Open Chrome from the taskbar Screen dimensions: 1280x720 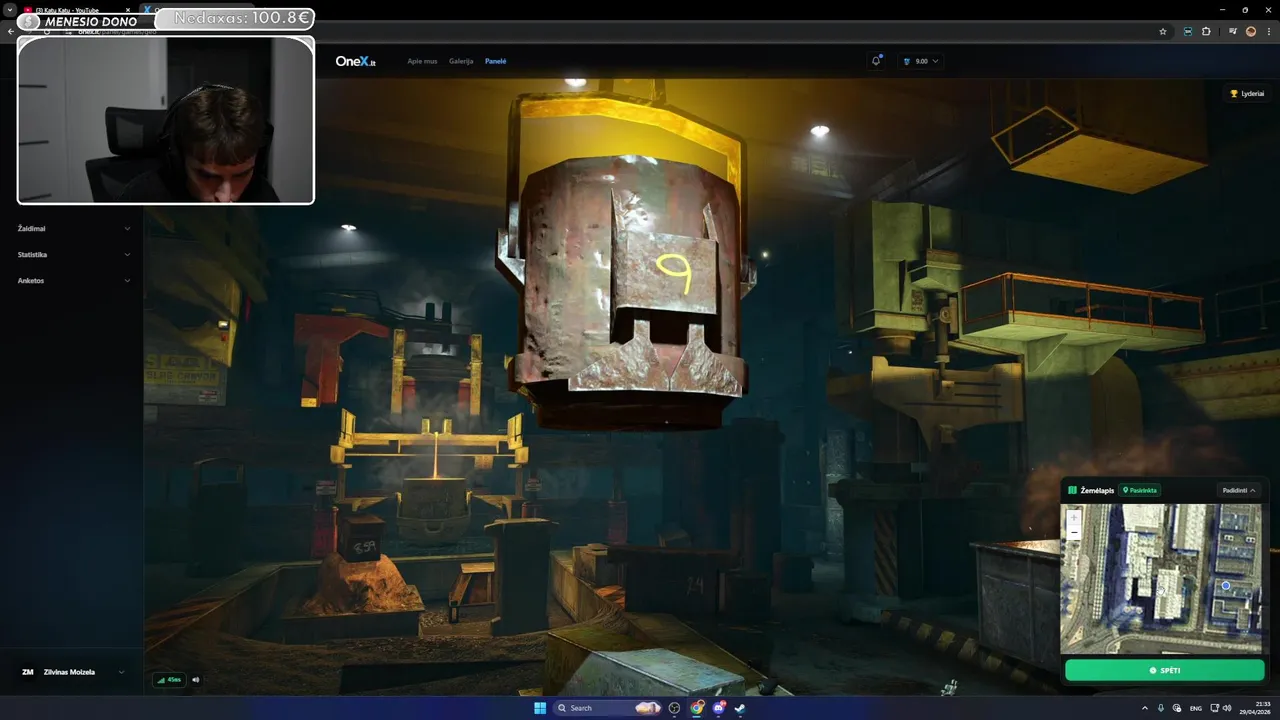coord(697,708)
